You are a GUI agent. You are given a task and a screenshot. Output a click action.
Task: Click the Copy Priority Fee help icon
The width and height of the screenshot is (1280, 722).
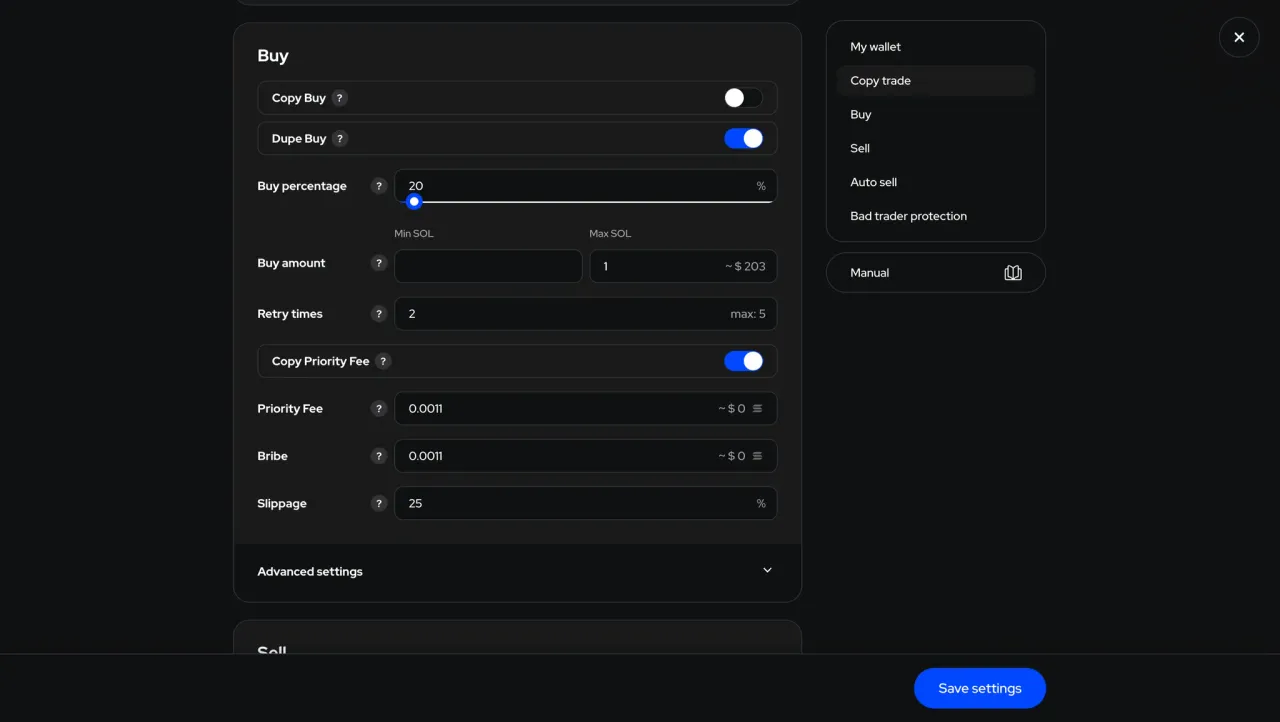383,361
